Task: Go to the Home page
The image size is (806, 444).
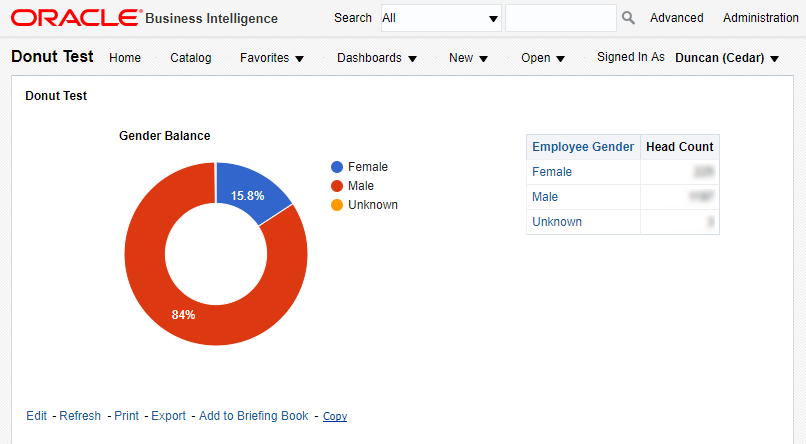Action: pos(125,58)
